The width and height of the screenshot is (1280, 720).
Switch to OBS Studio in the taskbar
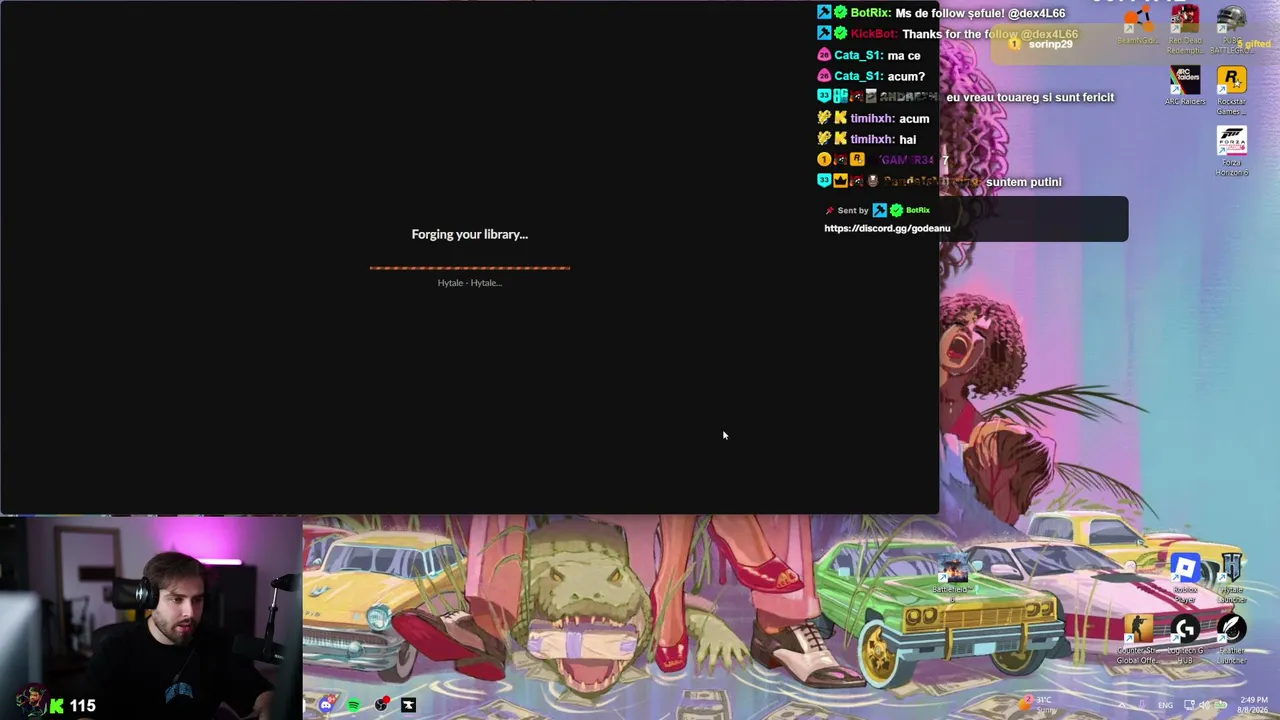(381, 705)
